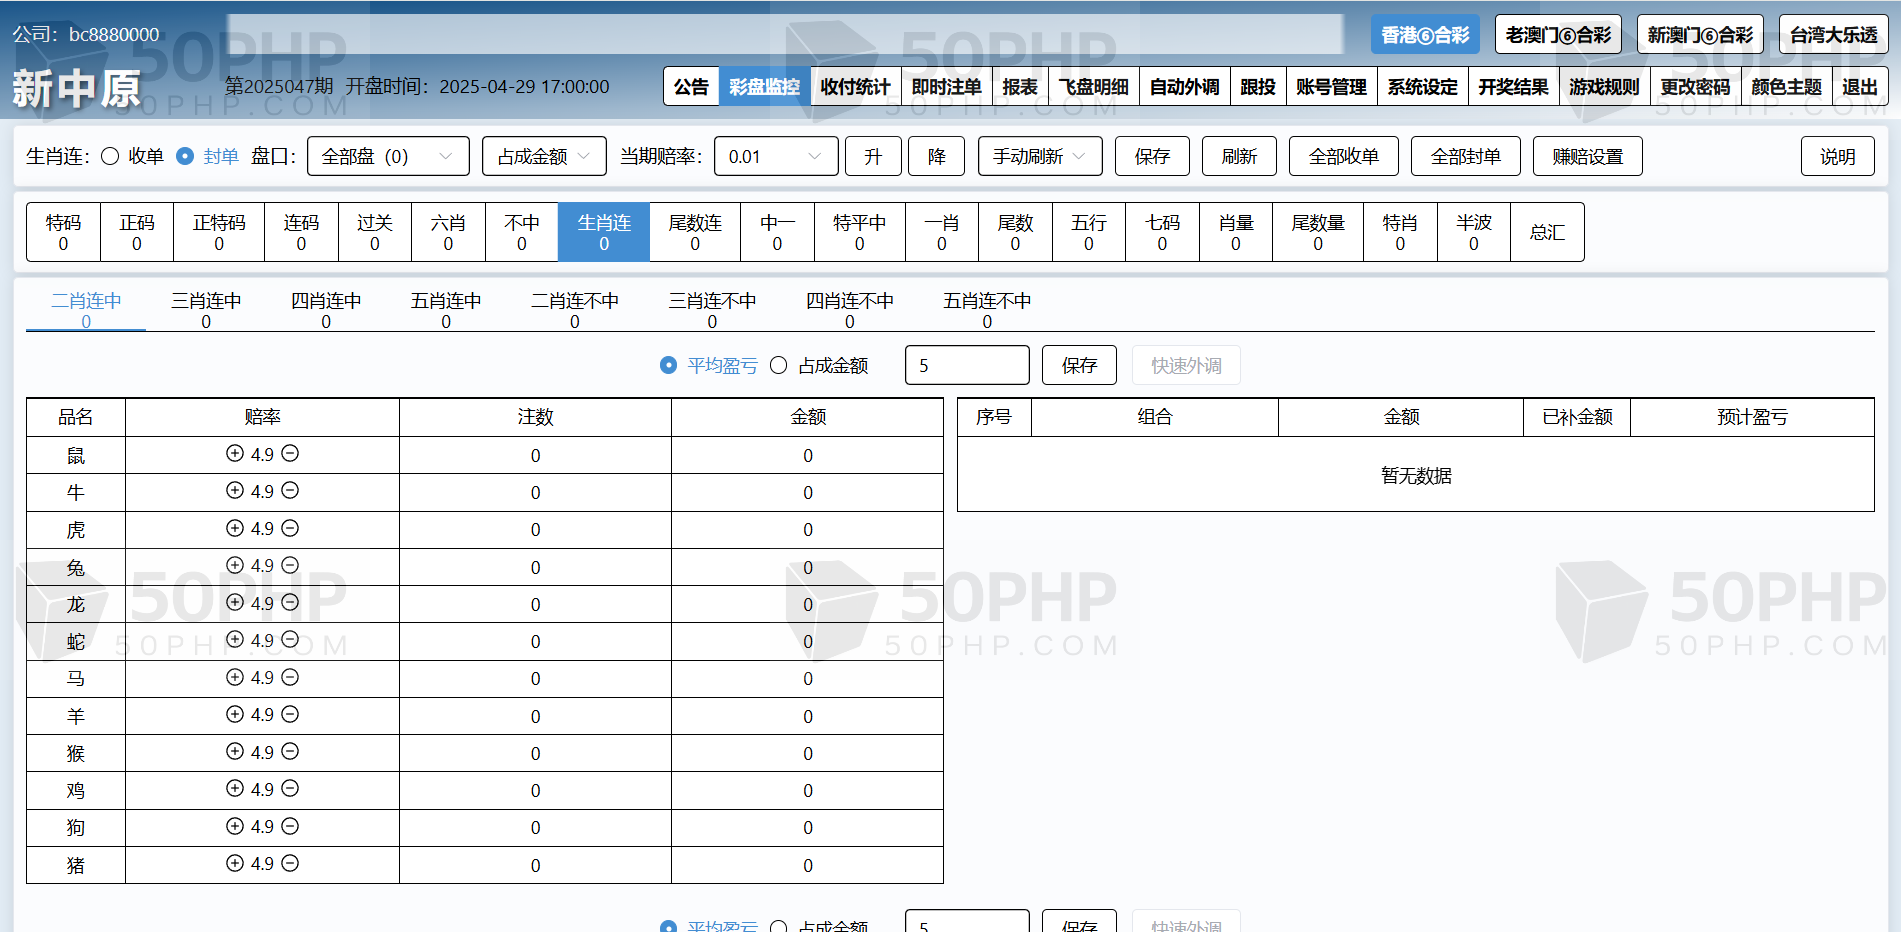Expand the 当期赔率 0.01 dropdown
This screenshot has width=1901, height=932.
pyautogui.click(x=775, y=157)
